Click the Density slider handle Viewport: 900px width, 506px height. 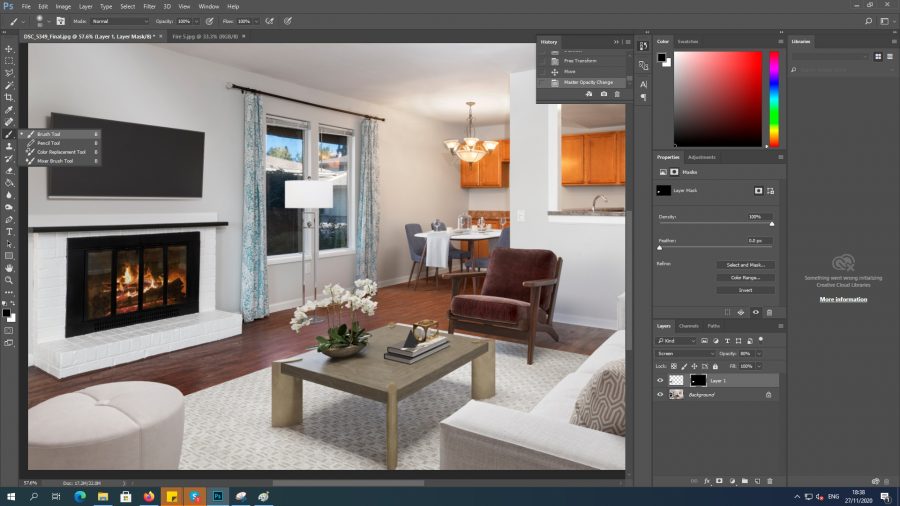[x=772, y=224]
